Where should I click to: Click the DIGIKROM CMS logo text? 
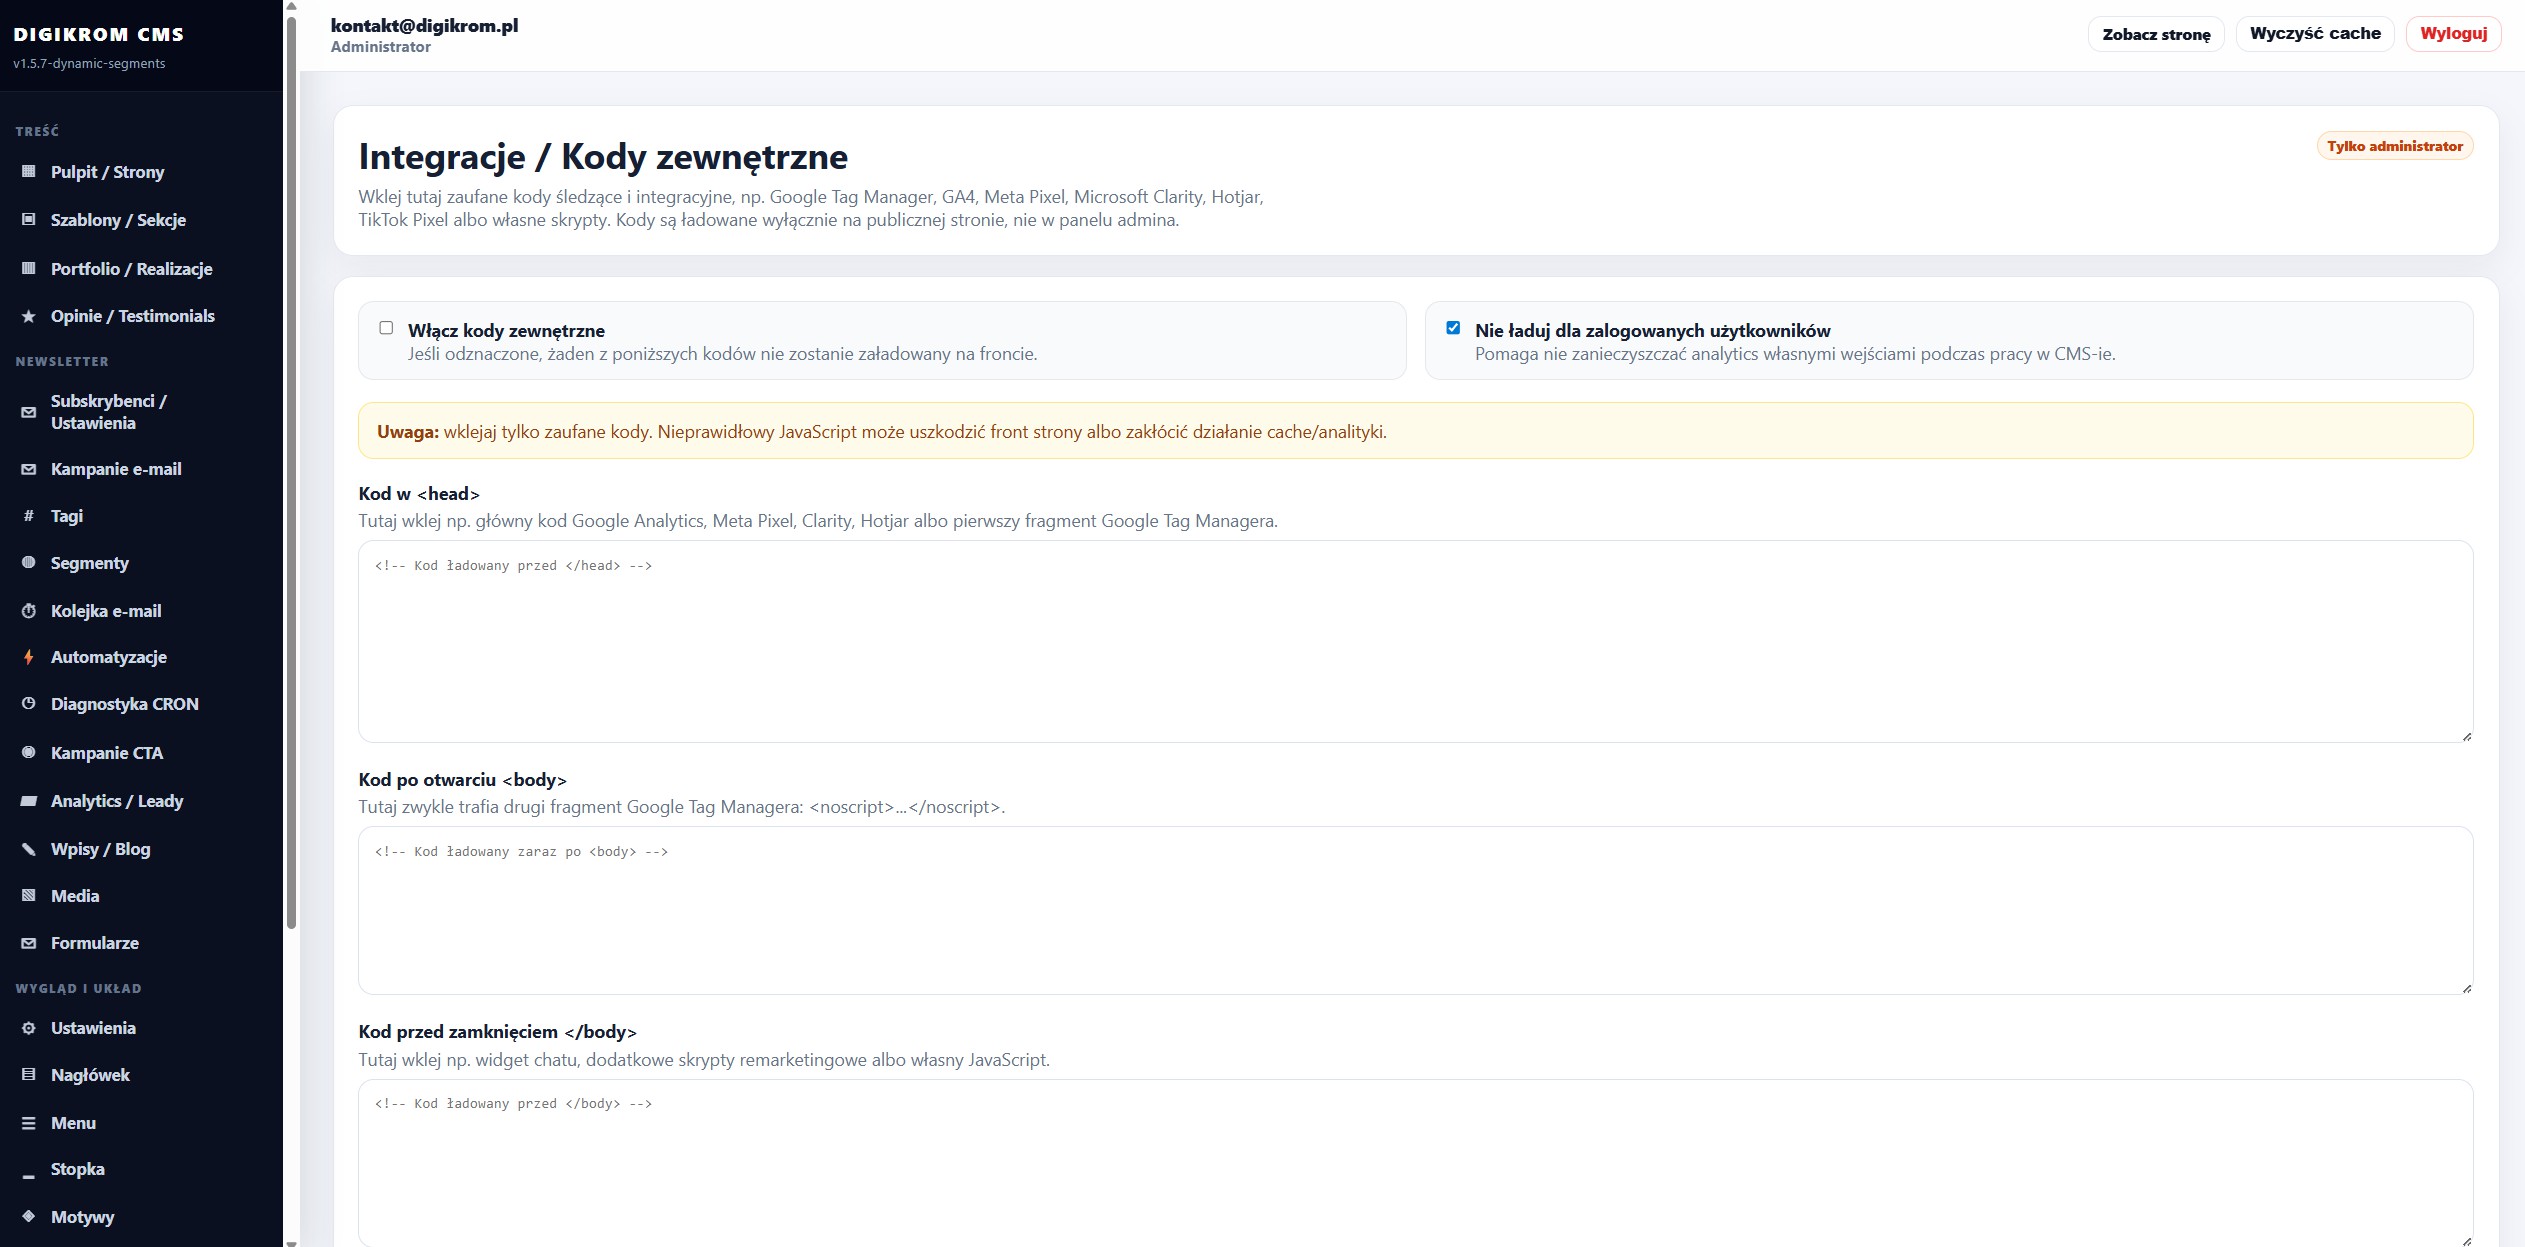(x=99, y=34)
